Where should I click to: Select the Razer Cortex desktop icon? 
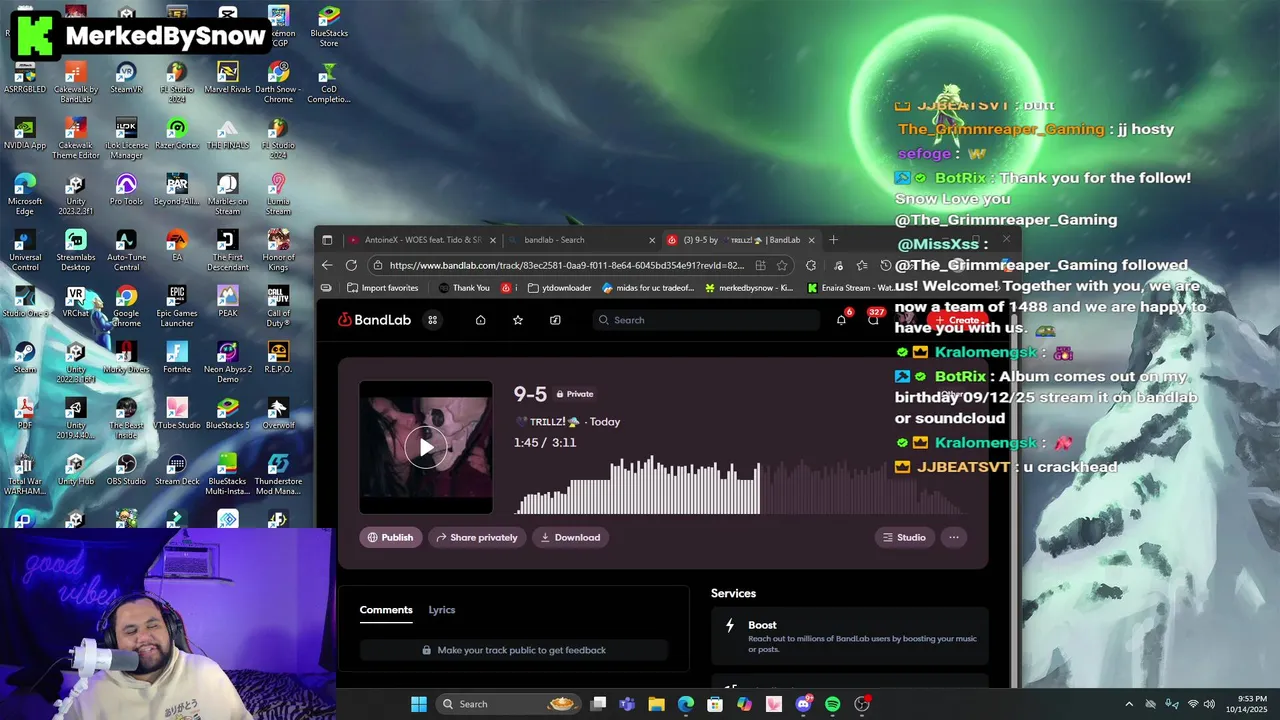point(177,135)
